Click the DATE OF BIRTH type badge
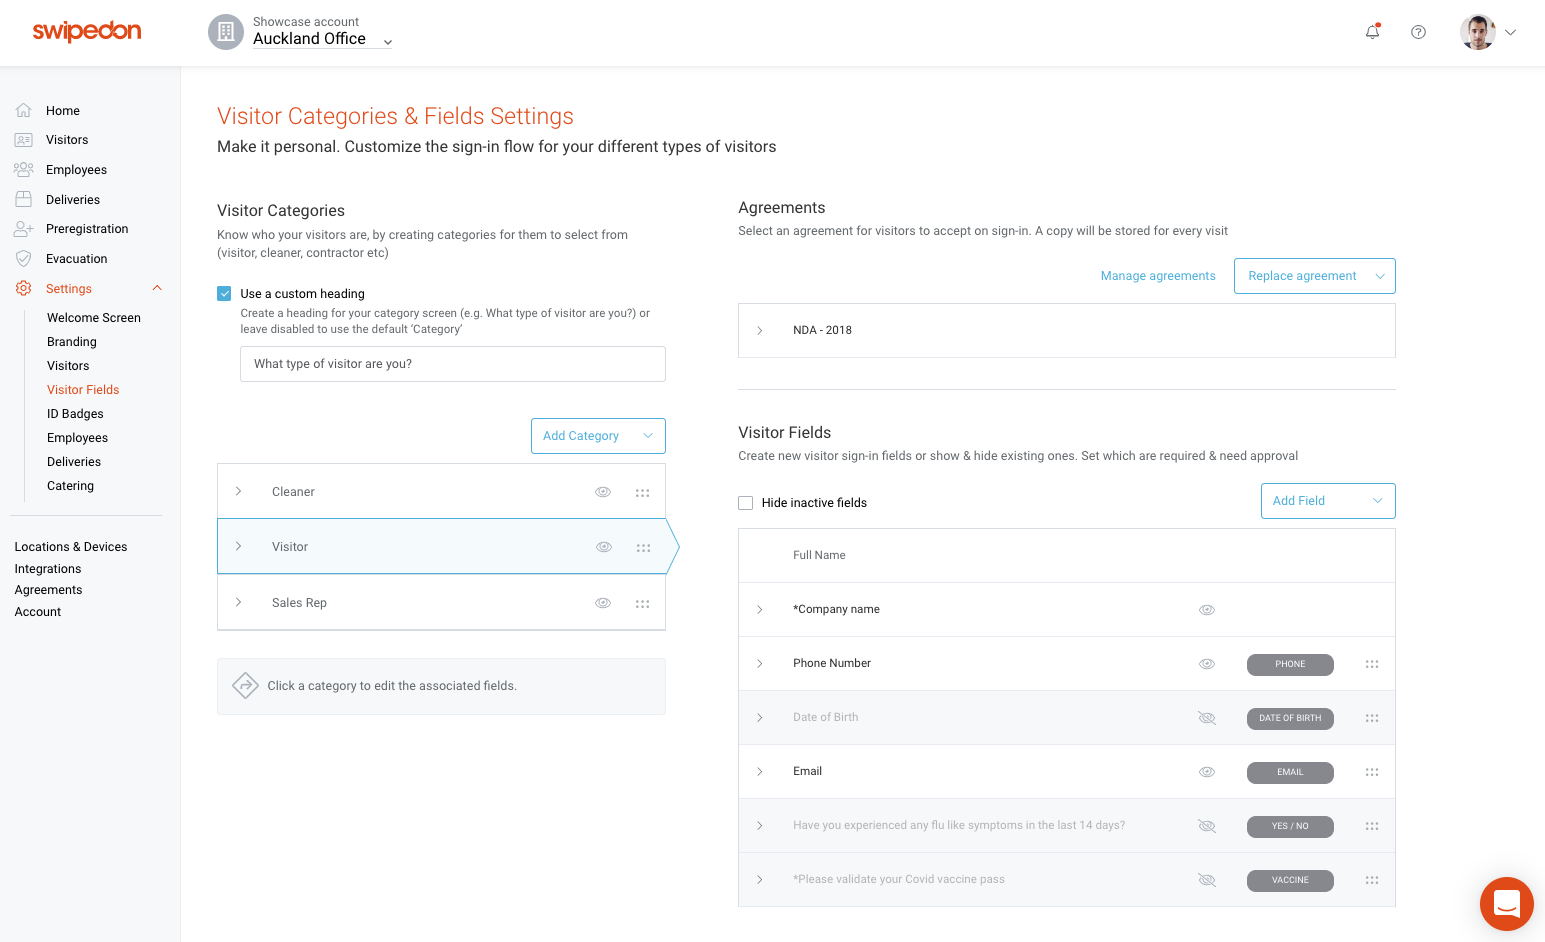This screenshot has width=1545, height=942. point(1290,718)
